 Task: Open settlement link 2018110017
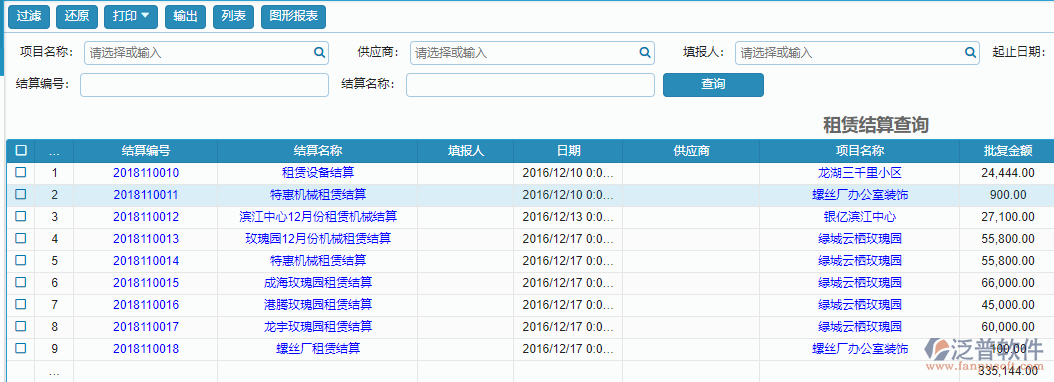(x=146, y=327)
